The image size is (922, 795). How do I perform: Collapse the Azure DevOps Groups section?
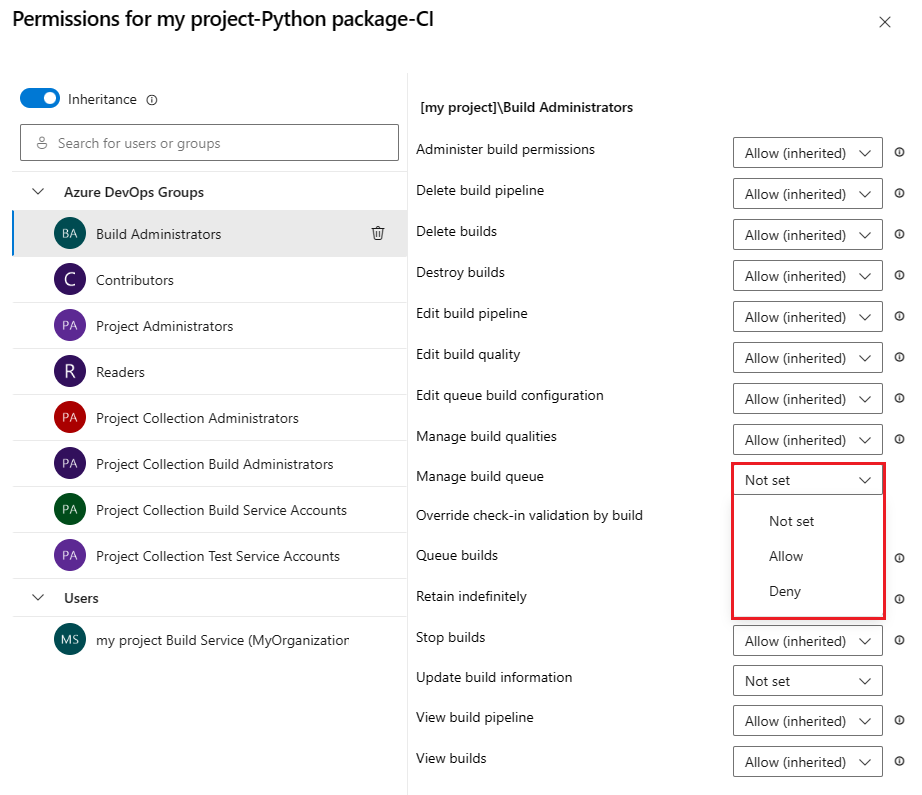38,192
